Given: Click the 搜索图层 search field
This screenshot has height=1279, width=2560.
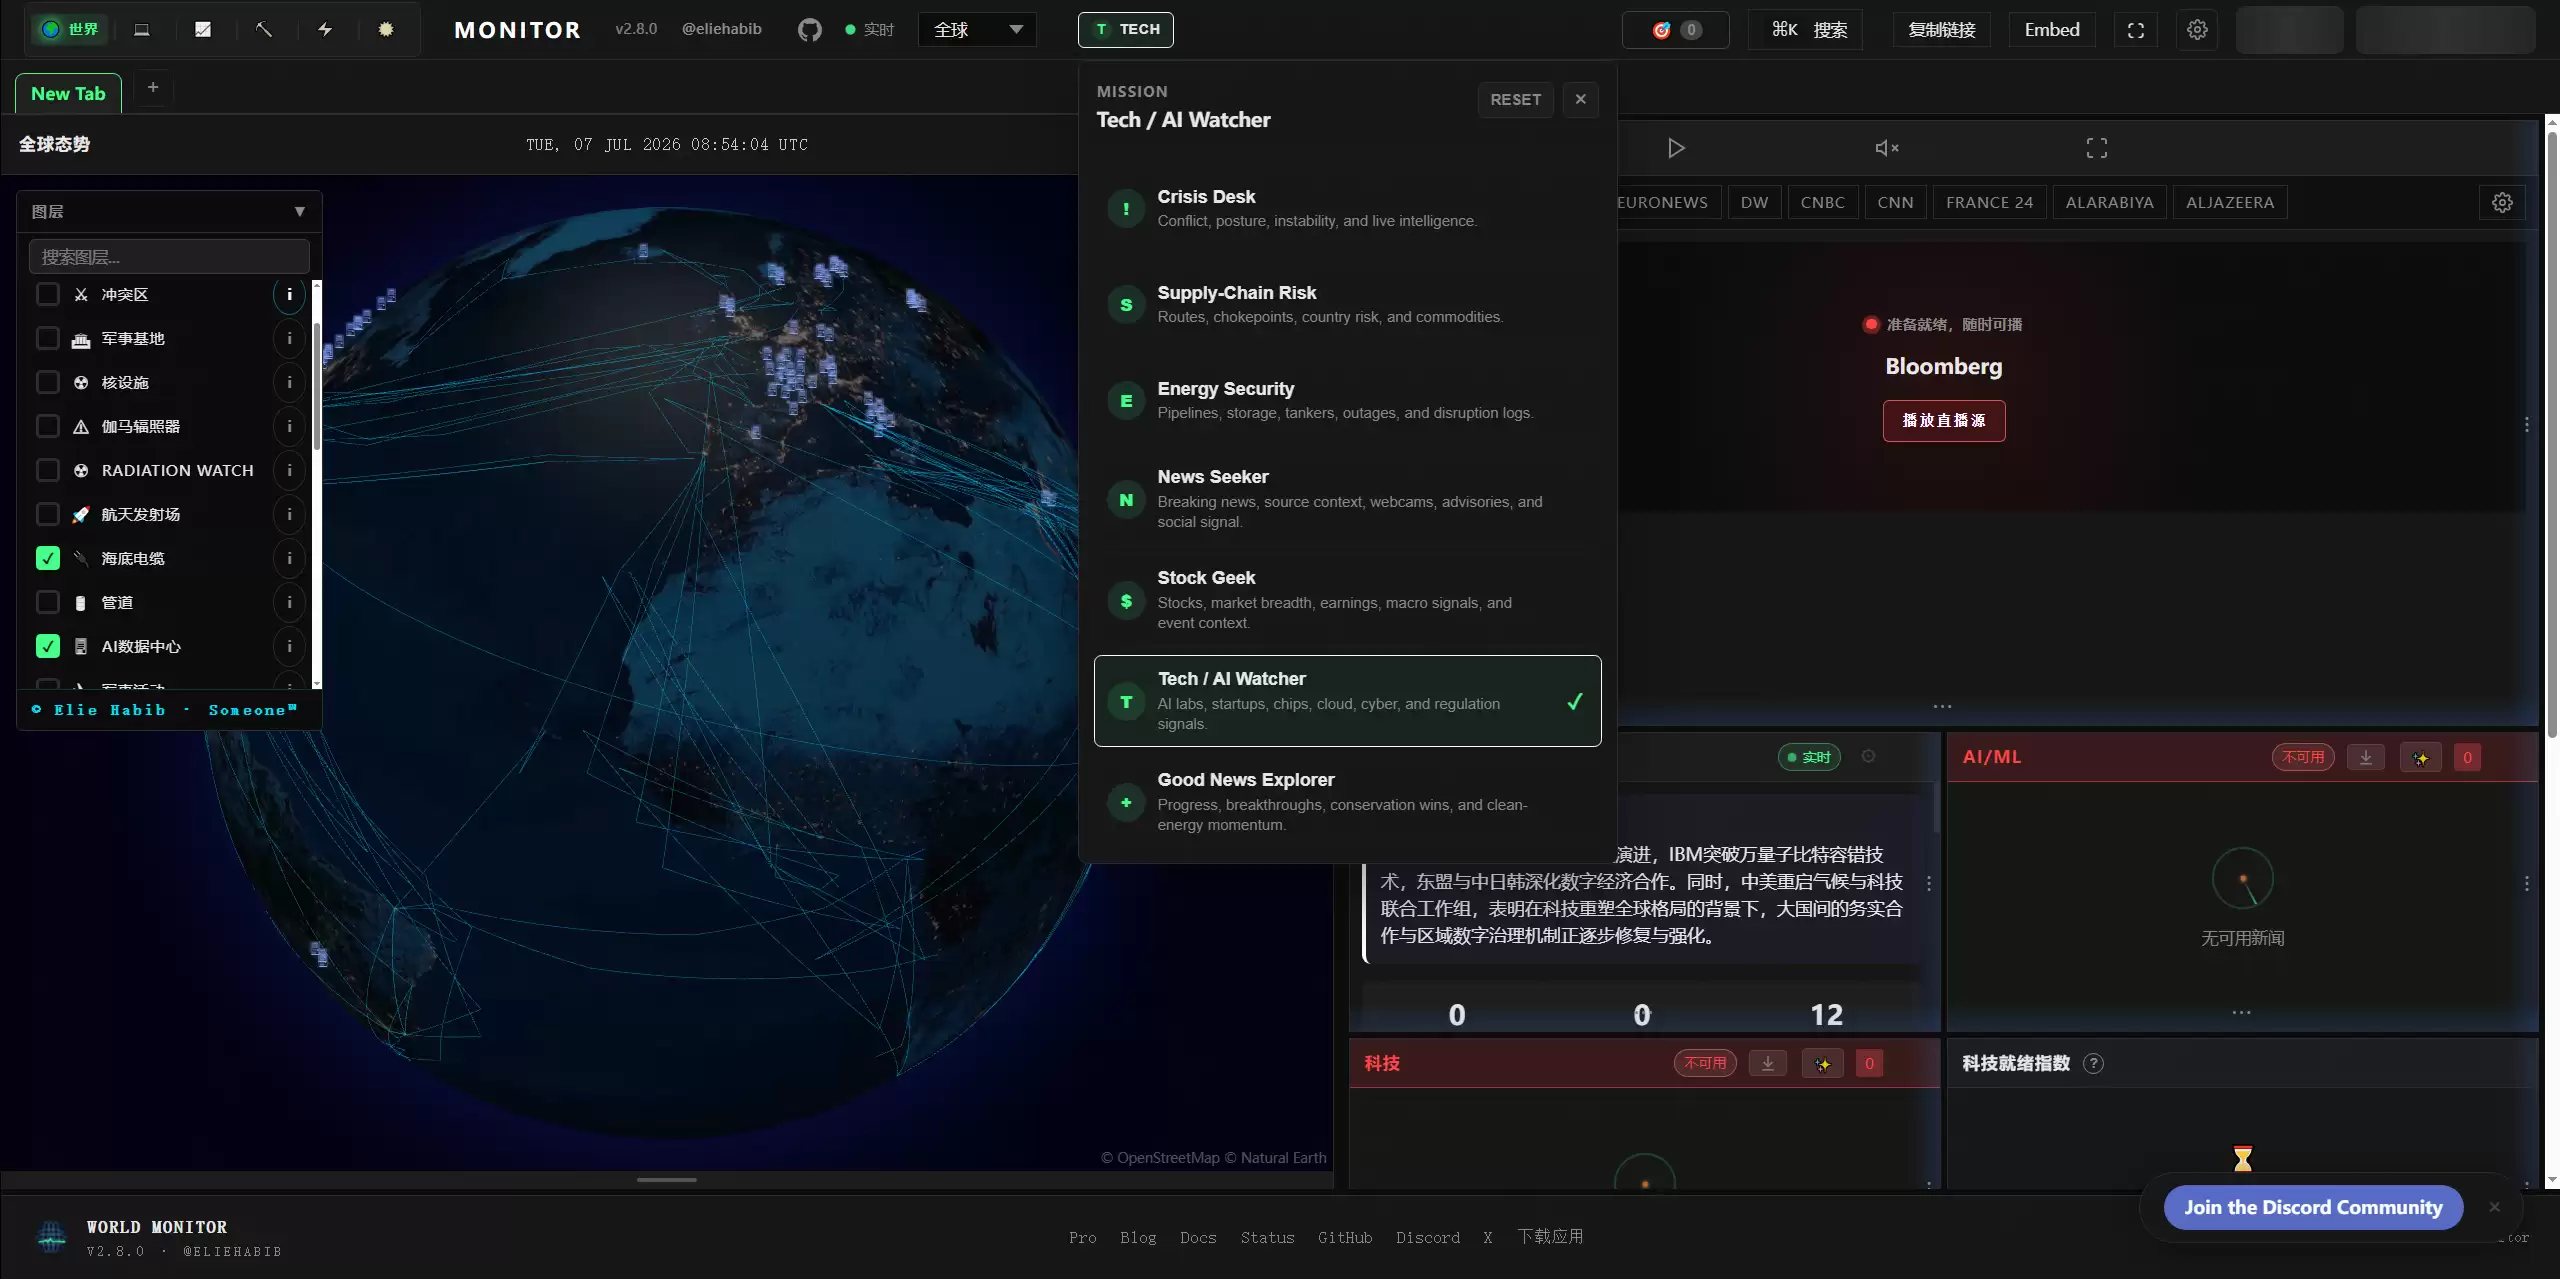Looking at the screenshot, I should pos(169,257).
